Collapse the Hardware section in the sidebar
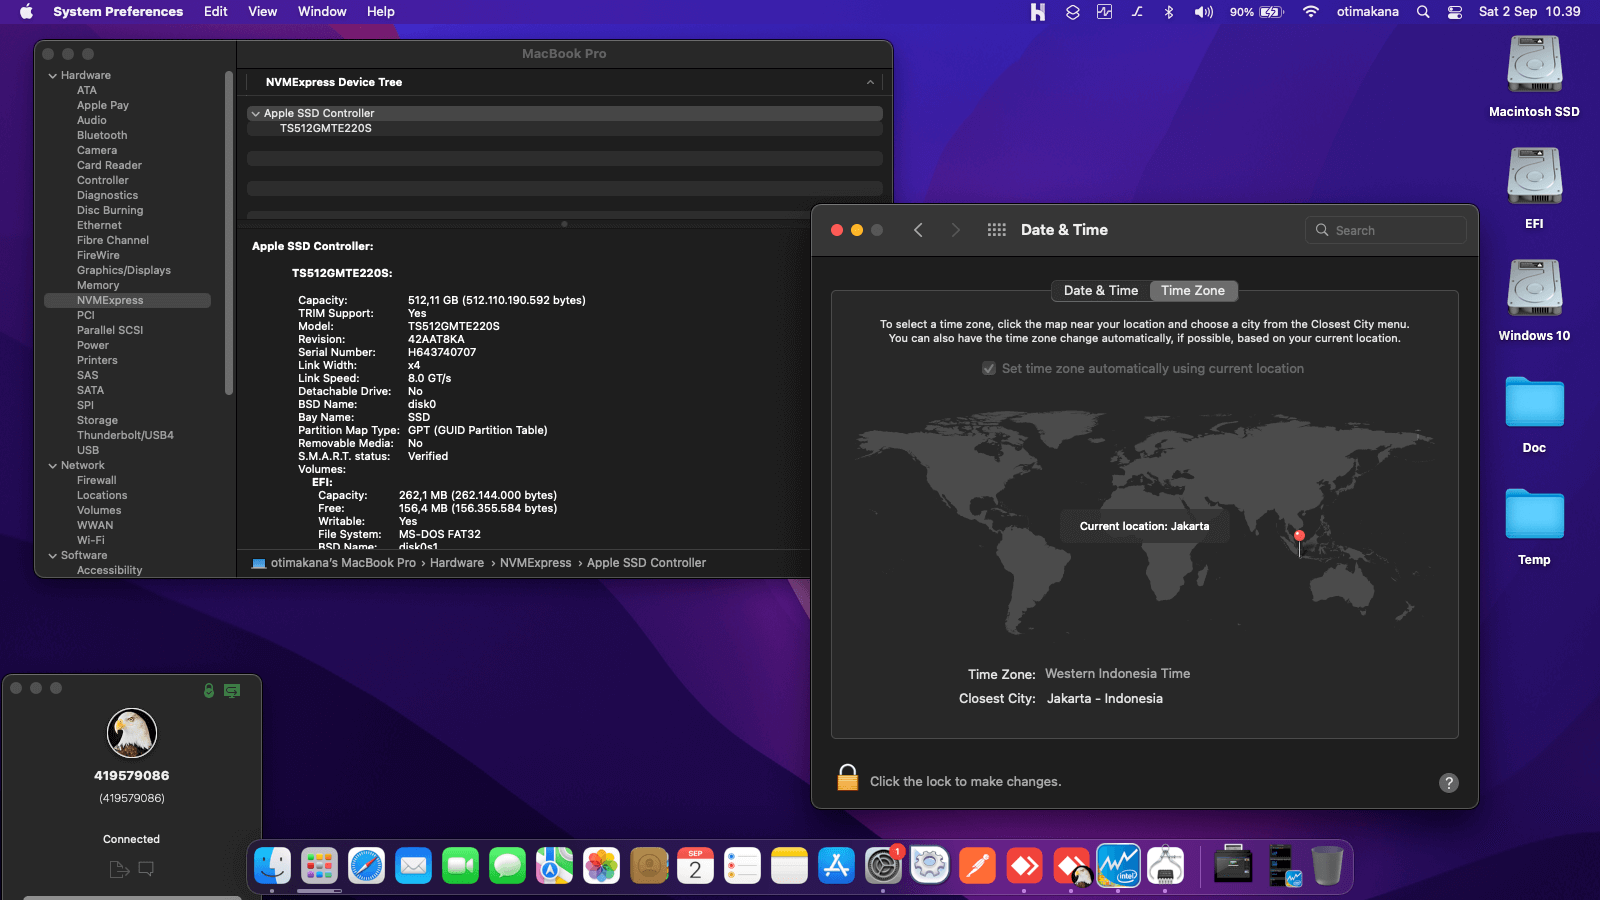Screen dimensions: 1600x900 (x=53, y=76)
